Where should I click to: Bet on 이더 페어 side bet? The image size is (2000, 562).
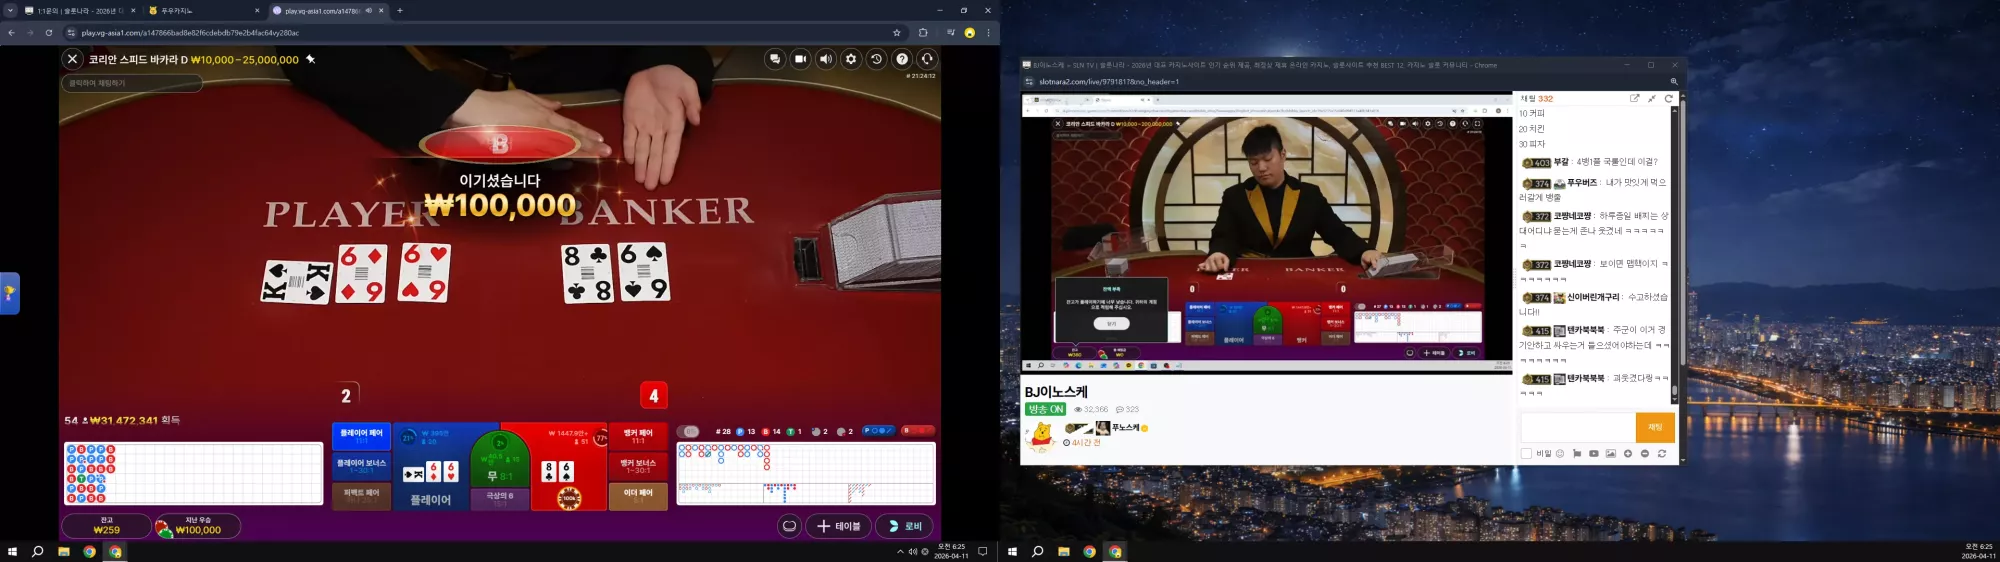(638, 495)
